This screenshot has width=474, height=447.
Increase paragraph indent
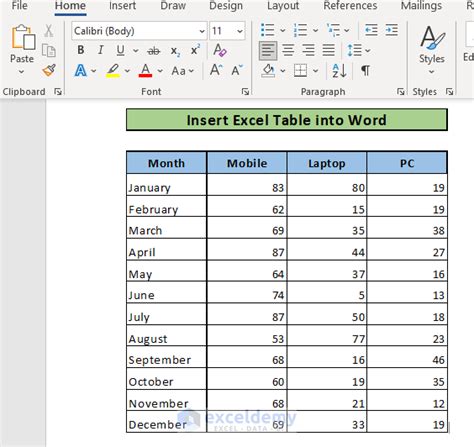tap(391, 30)
